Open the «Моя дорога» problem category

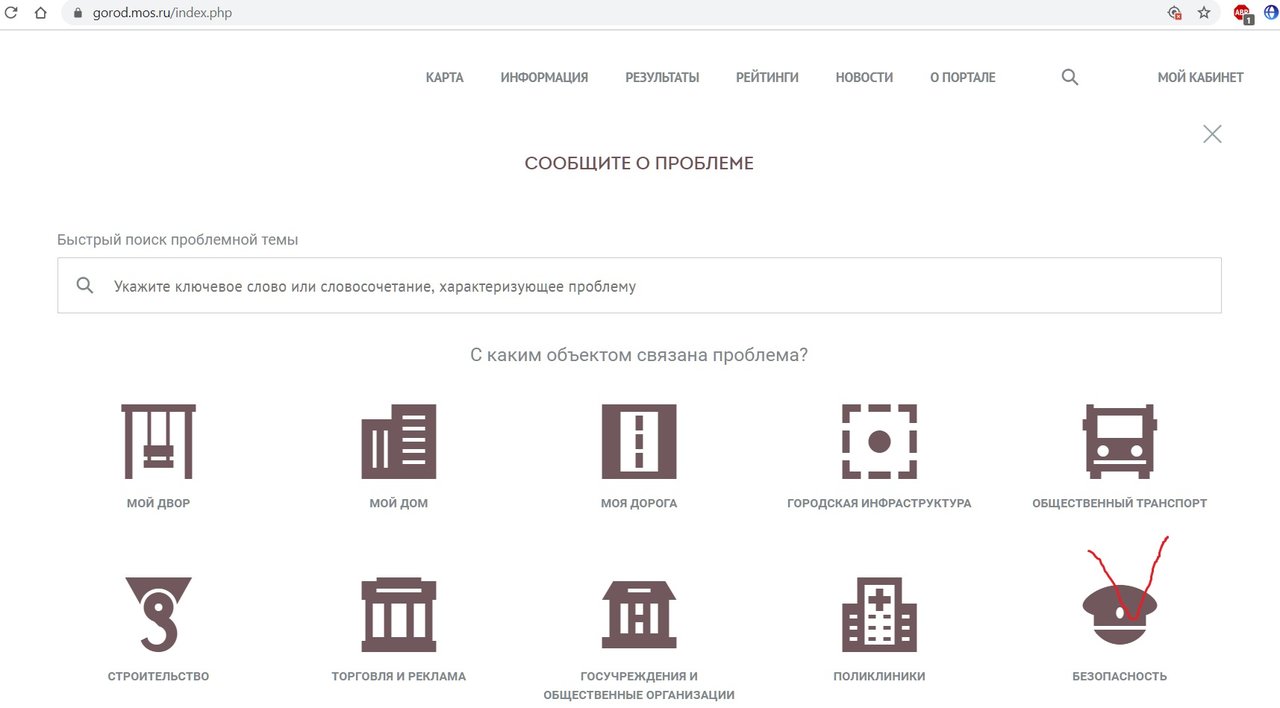pyautogui.click(x=638, y=440)
